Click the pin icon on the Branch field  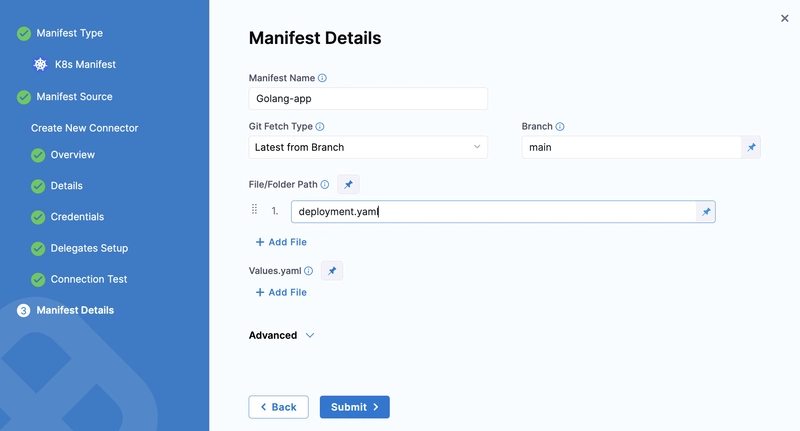click(751, 147)
